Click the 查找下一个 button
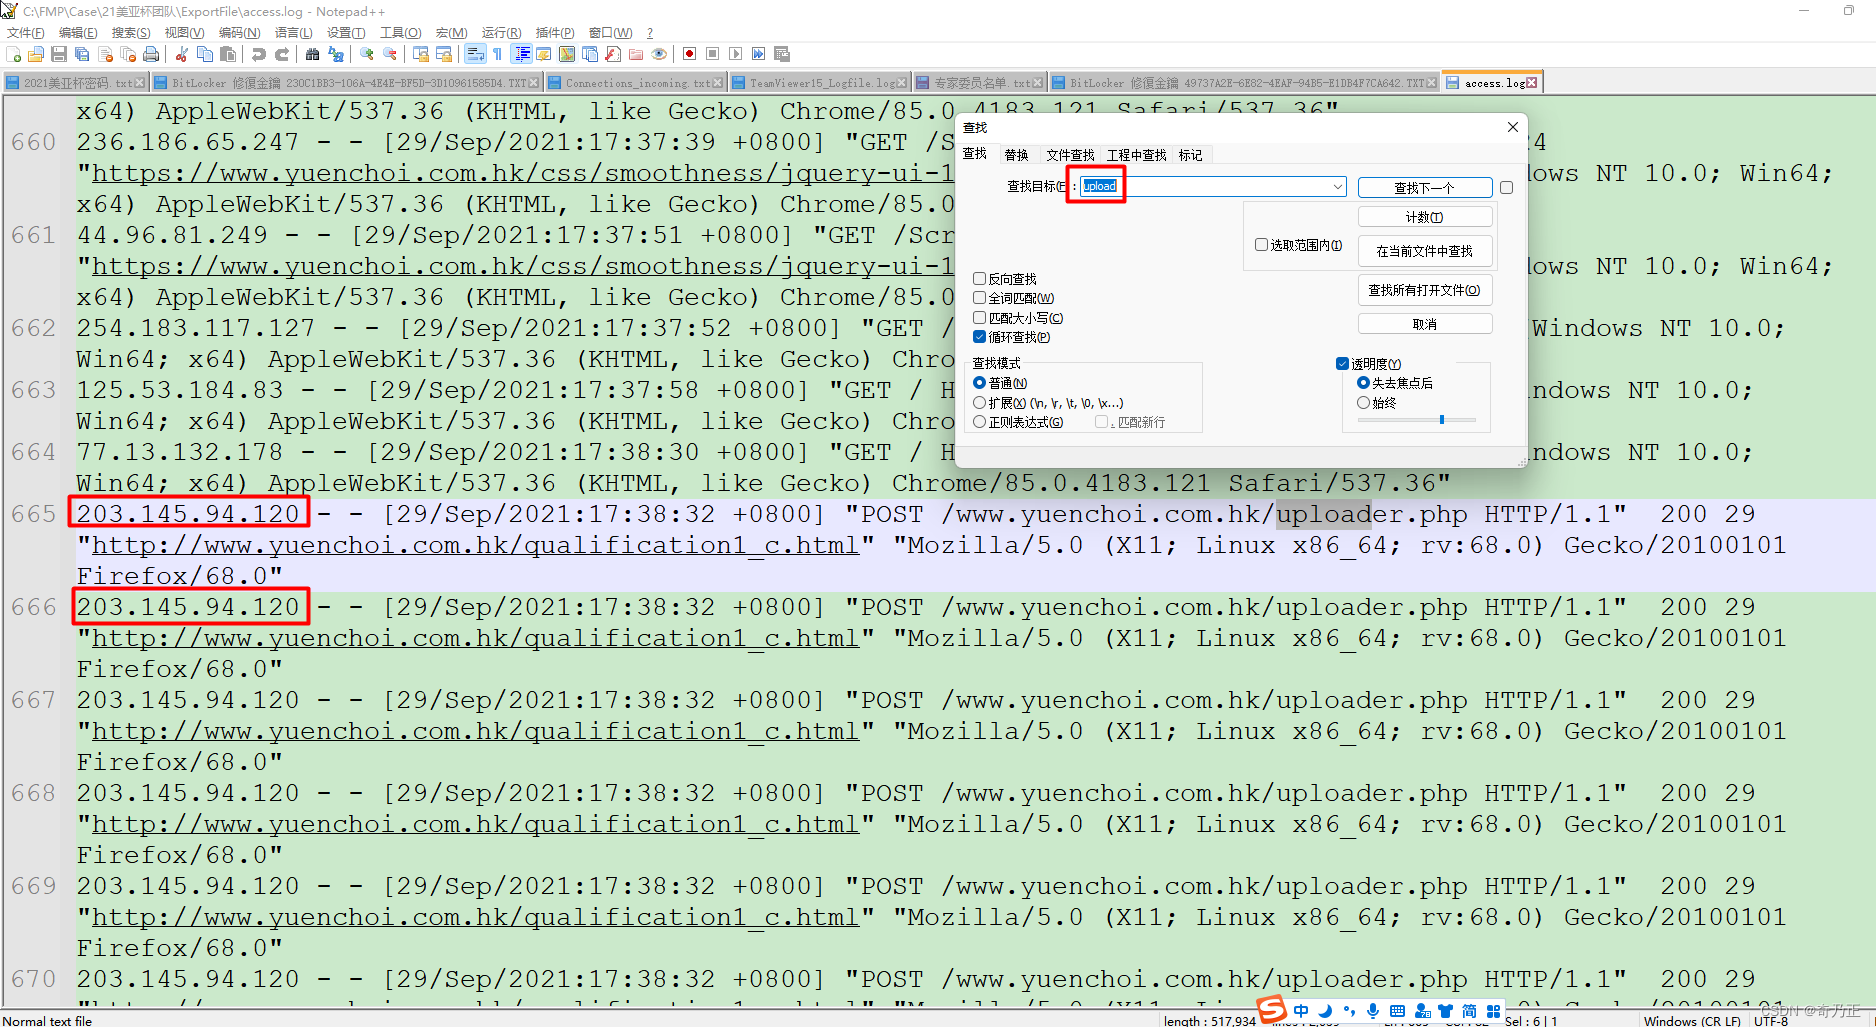This screenshot has width=1876, height=1027. coord(1425,188)
